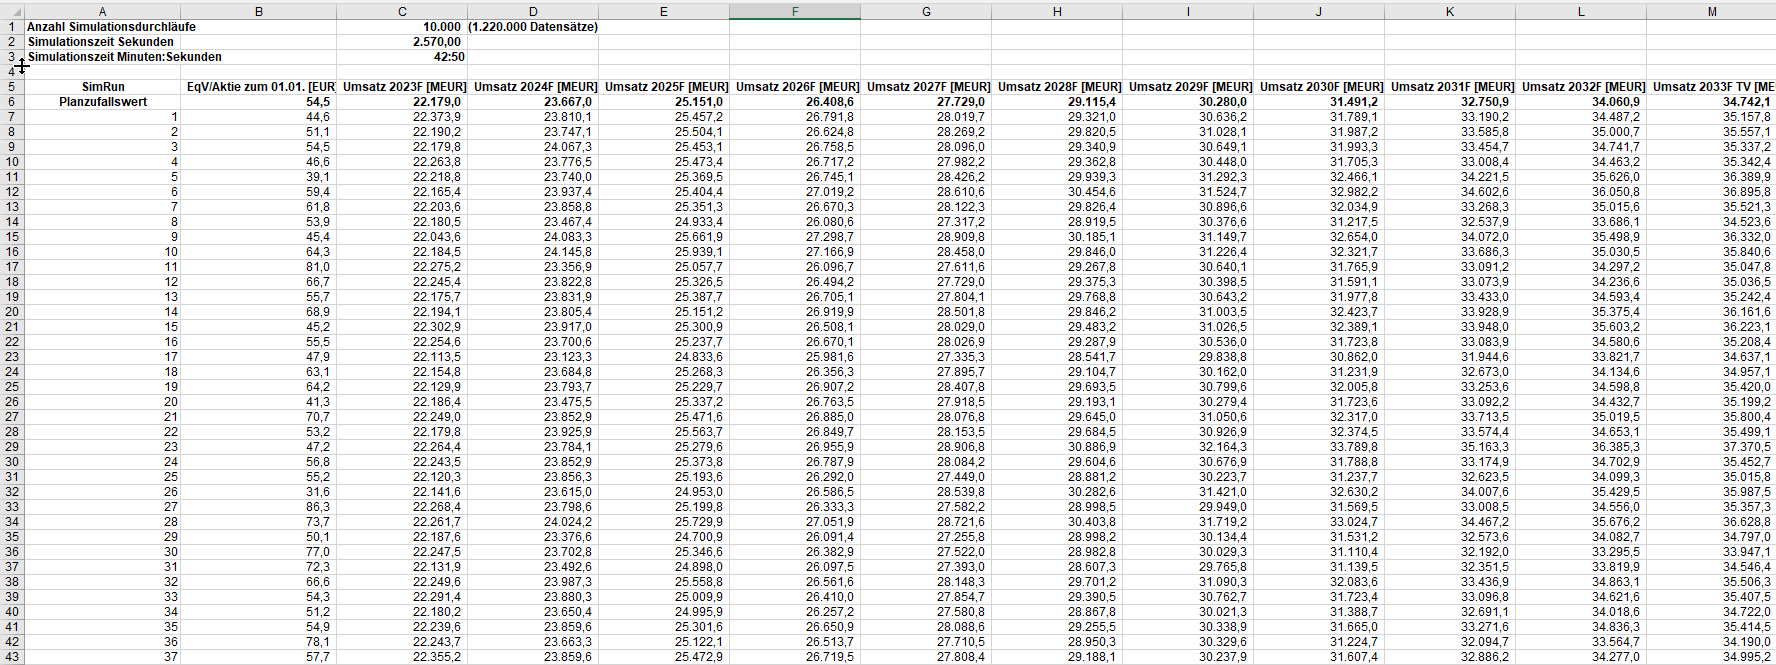Click value 26.919,9 in SimRun 14 row
This screenshot has height=665, width=1776.
pyautogui.click(x=830, y=312)
